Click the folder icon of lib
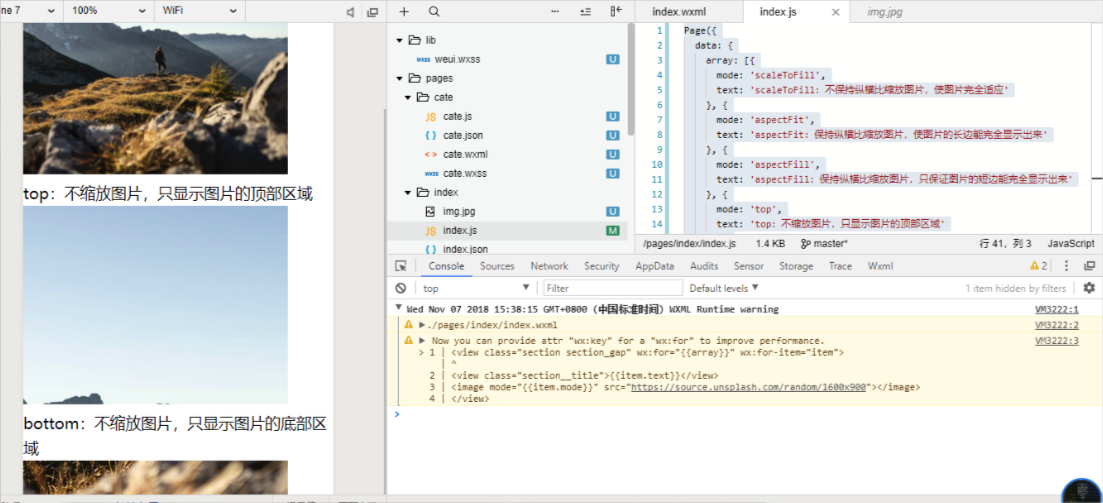 tap(414, 40)
